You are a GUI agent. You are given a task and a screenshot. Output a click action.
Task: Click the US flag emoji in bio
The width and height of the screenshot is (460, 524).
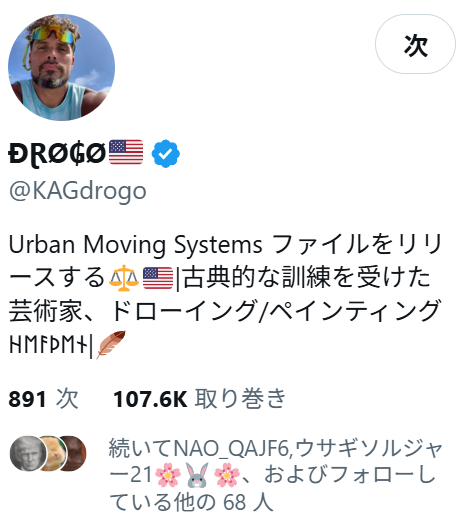click(158, 278)
